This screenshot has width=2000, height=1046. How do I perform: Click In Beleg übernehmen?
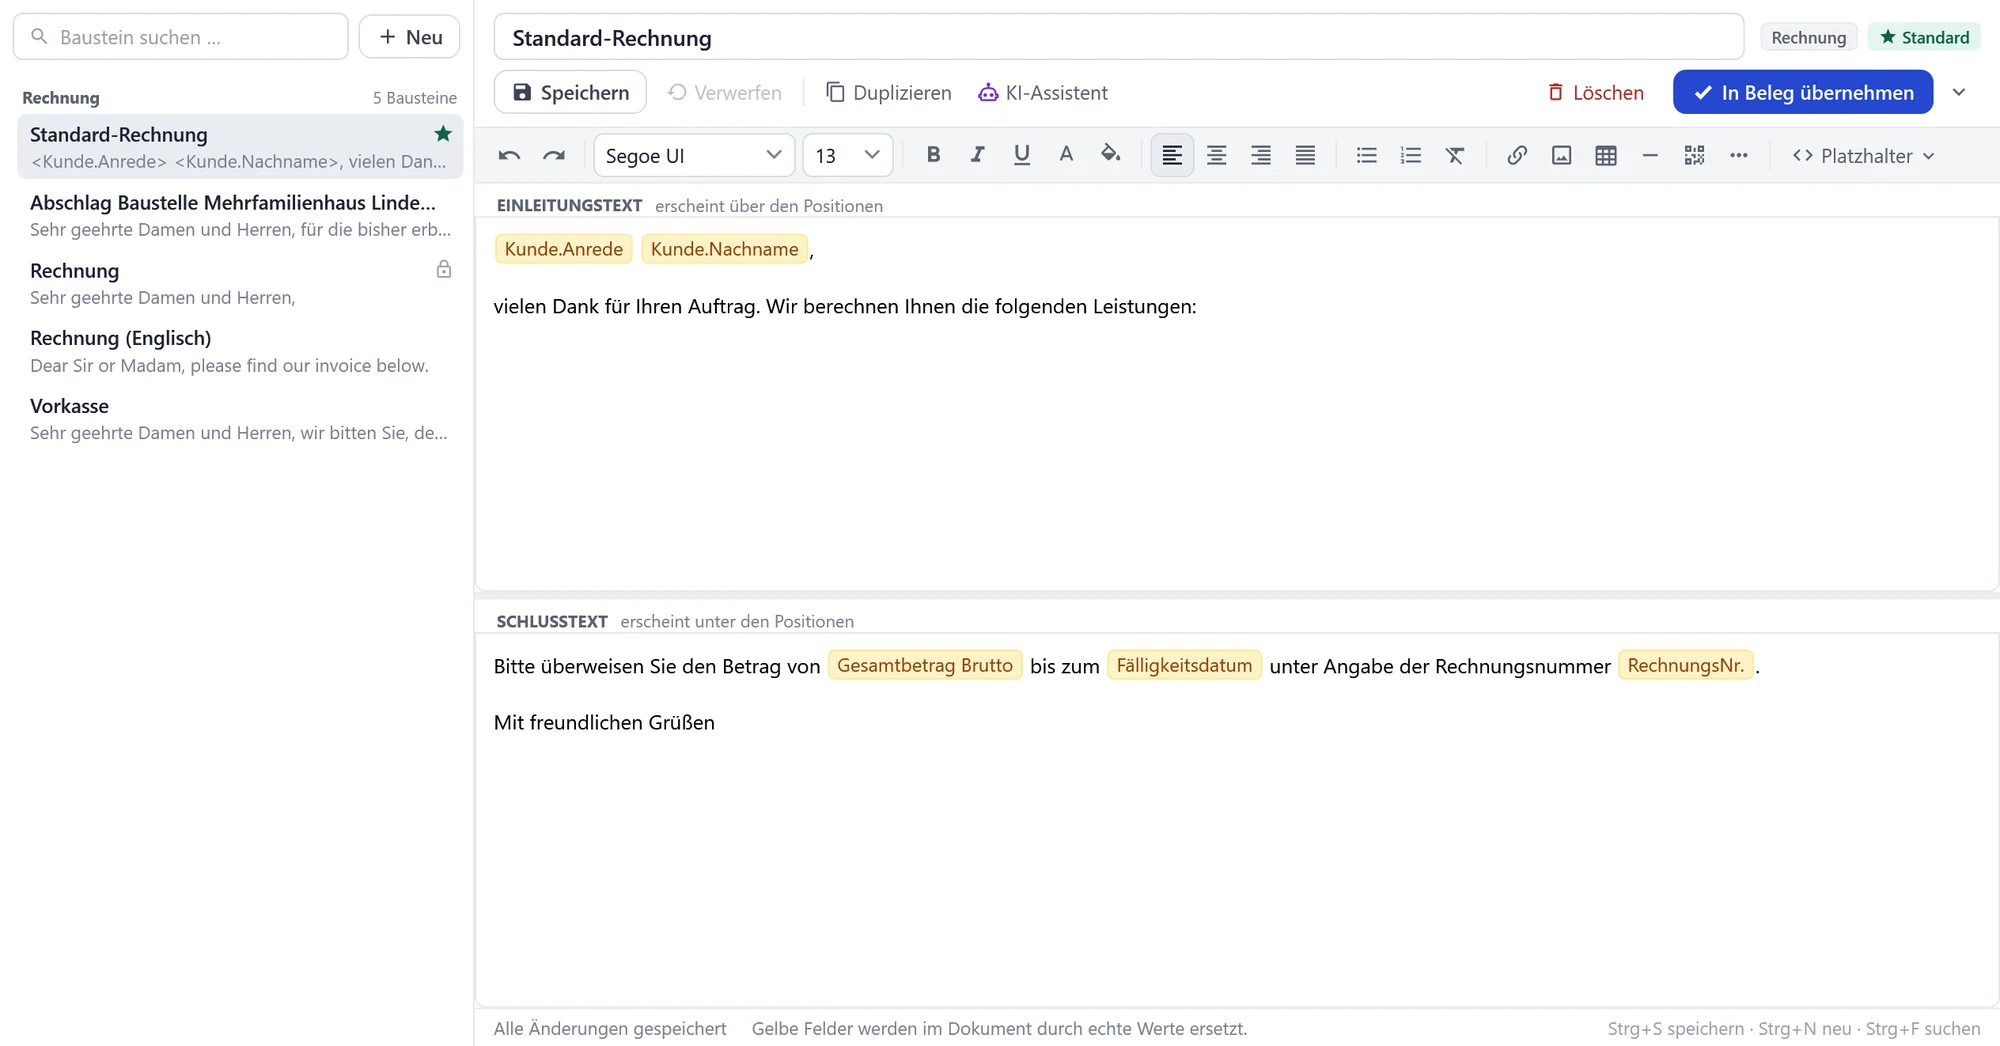point(1803,92)
